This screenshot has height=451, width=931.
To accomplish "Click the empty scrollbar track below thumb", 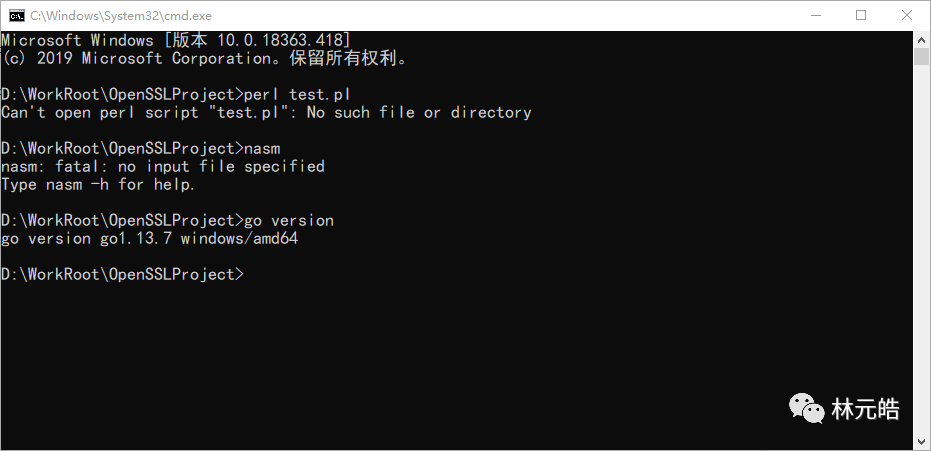I will [922, 250].
